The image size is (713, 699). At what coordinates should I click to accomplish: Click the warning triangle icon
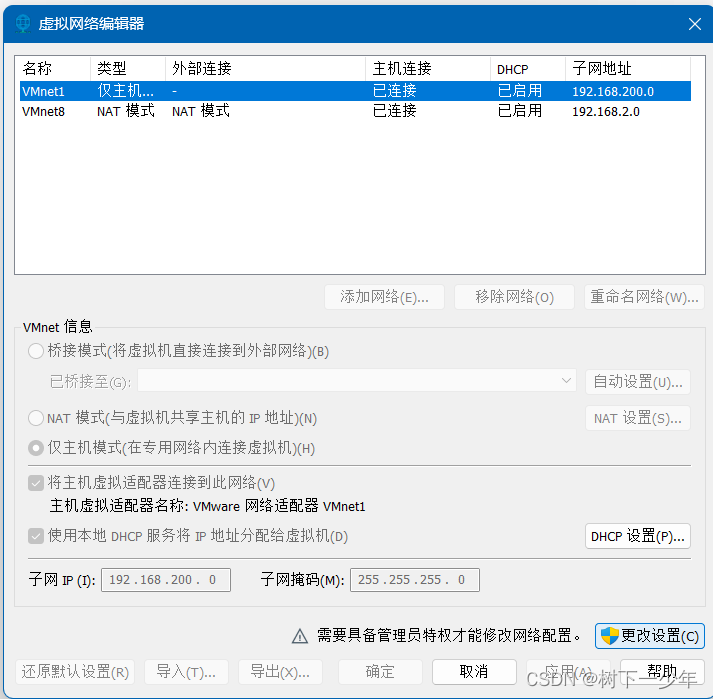click(300, 636)
